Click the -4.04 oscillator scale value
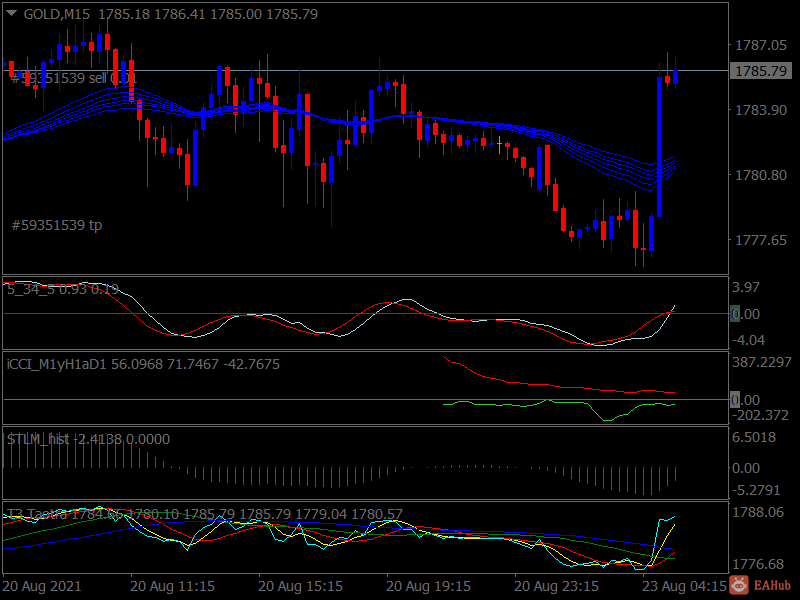This screenshot has width=800, height=600. pos(747,340)
